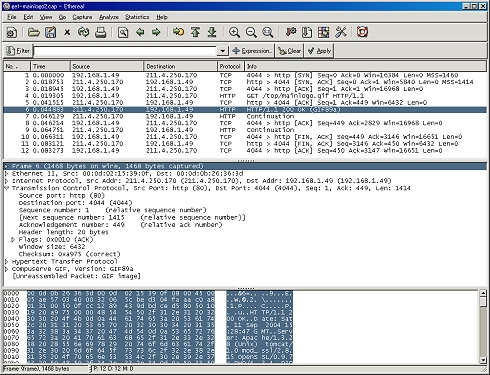Open Coloring Rules toolbar icon

[323, 32]
